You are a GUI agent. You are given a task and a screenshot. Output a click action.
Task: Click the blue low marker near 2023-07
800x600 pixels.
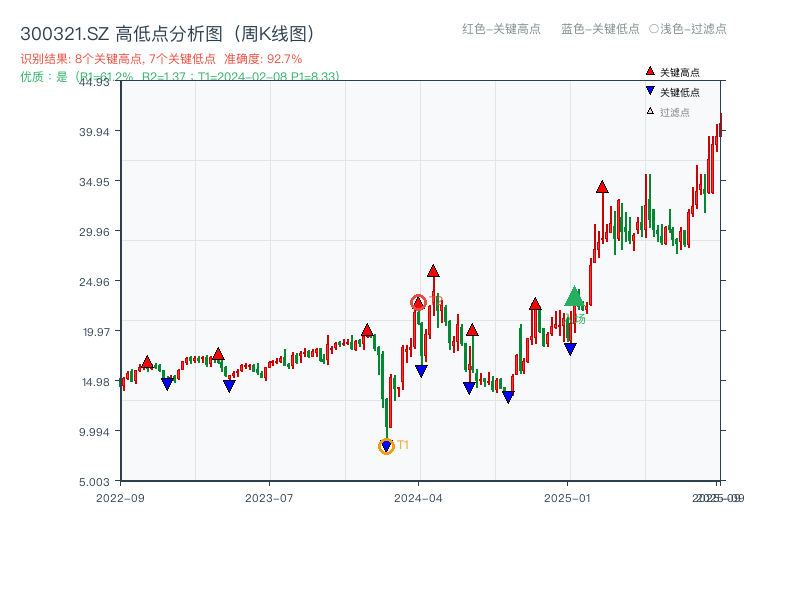(228, 384)
